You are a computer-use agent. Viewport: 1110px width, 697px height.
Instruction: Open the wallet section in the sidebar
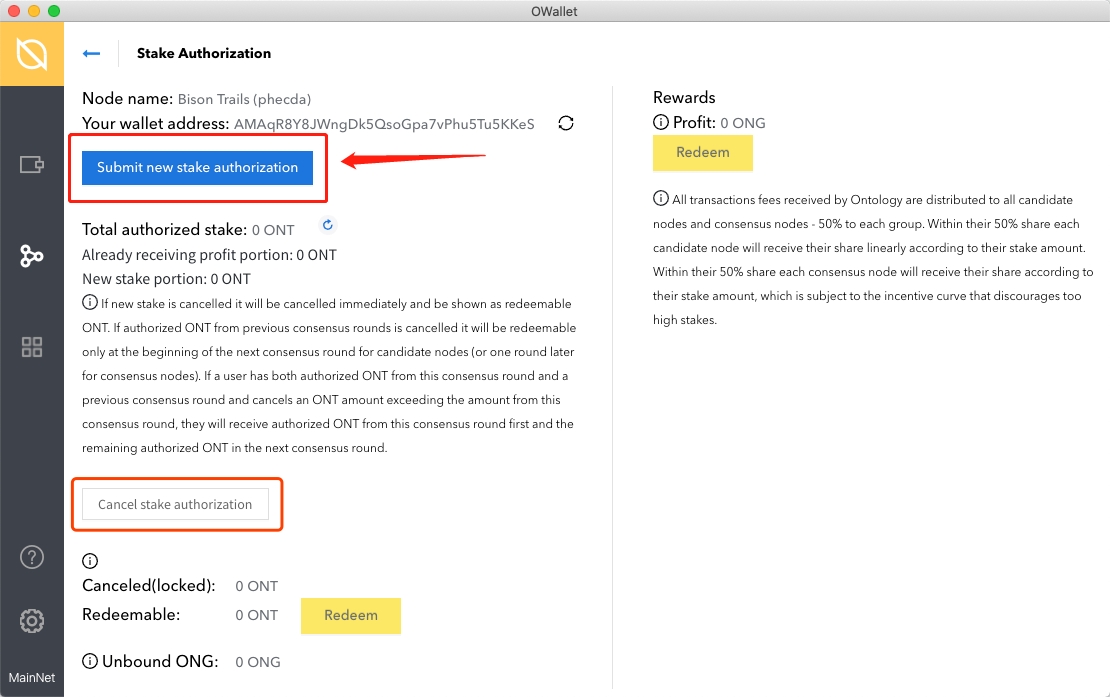click(32, 164)
